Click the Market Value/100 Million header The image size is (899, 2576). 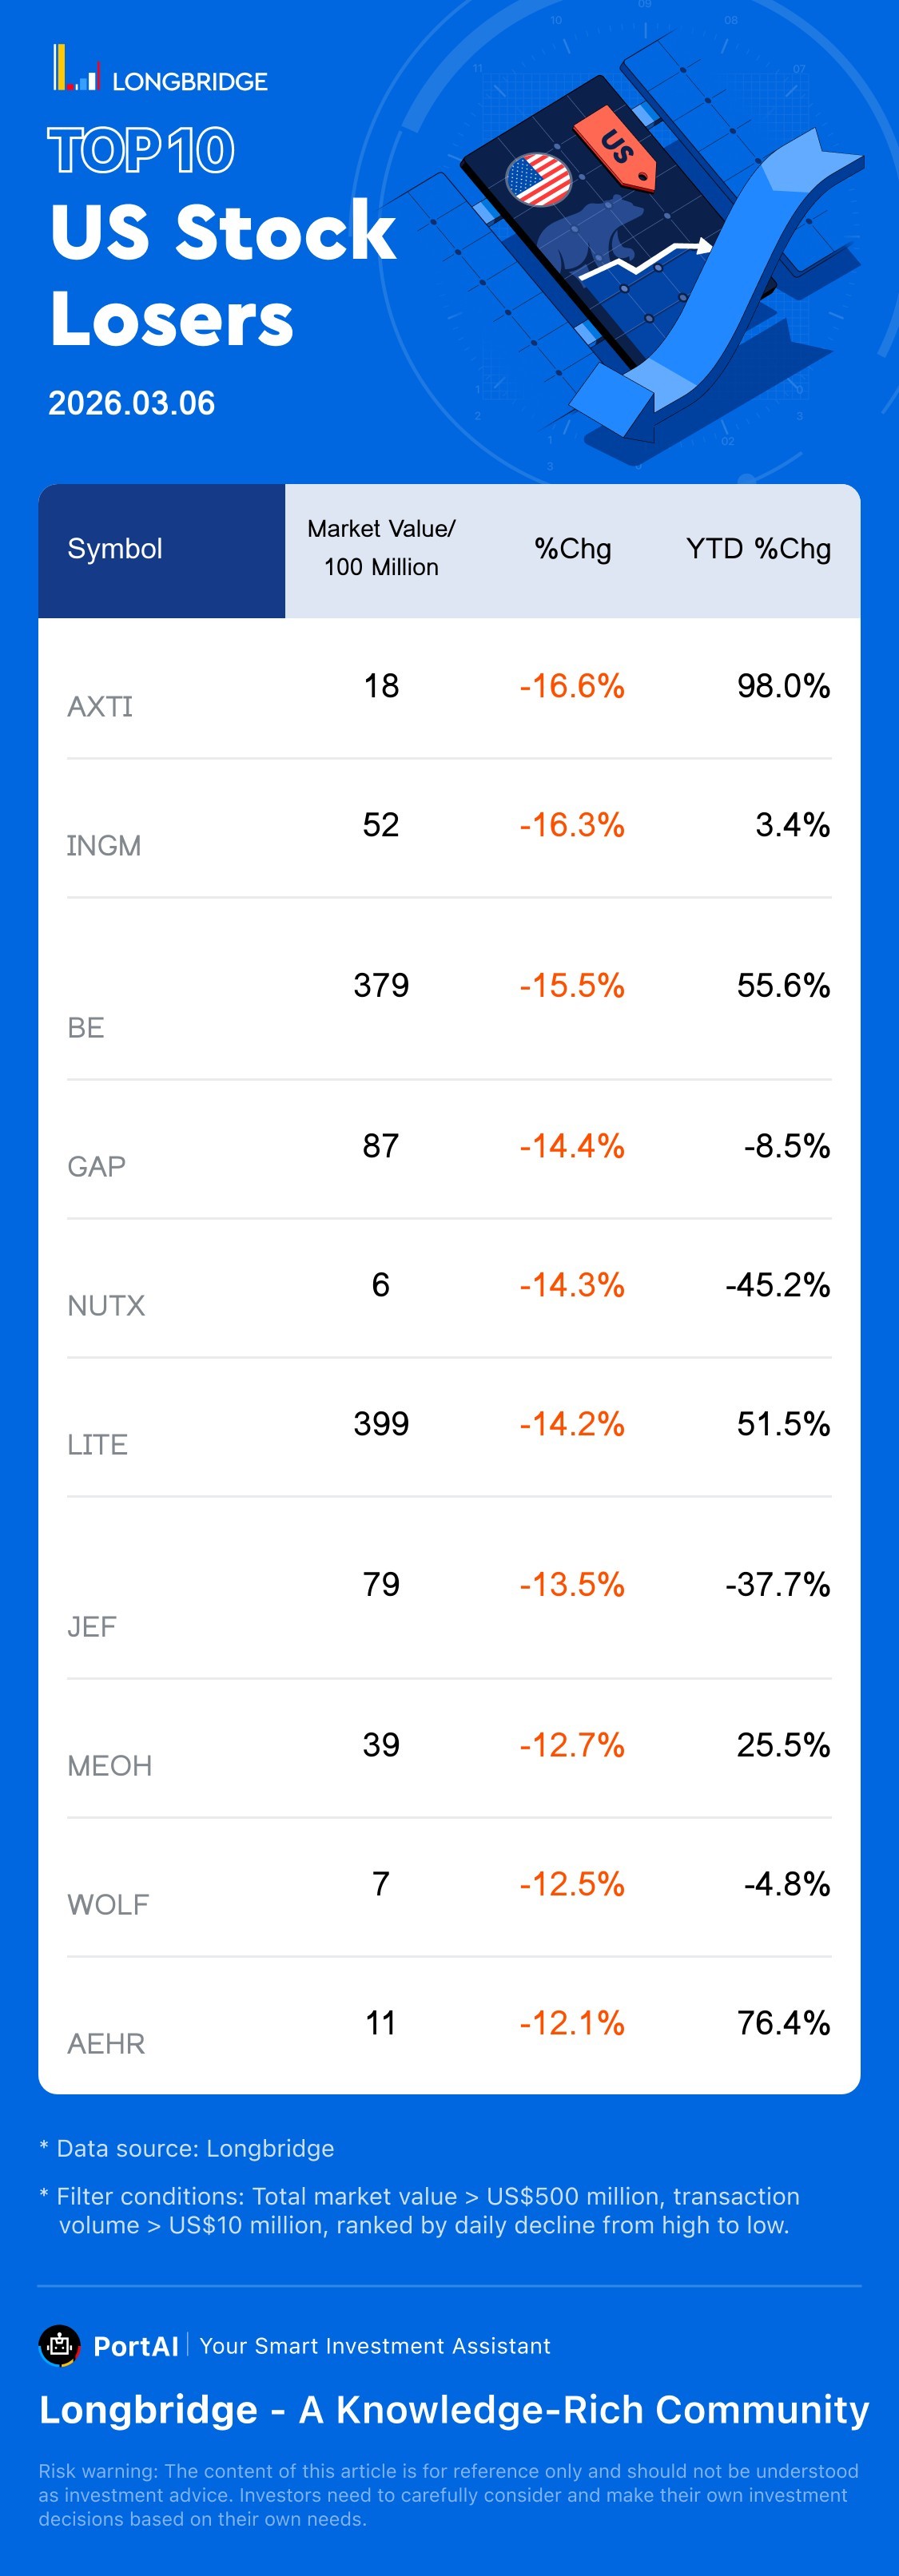(x=381, y=548)
